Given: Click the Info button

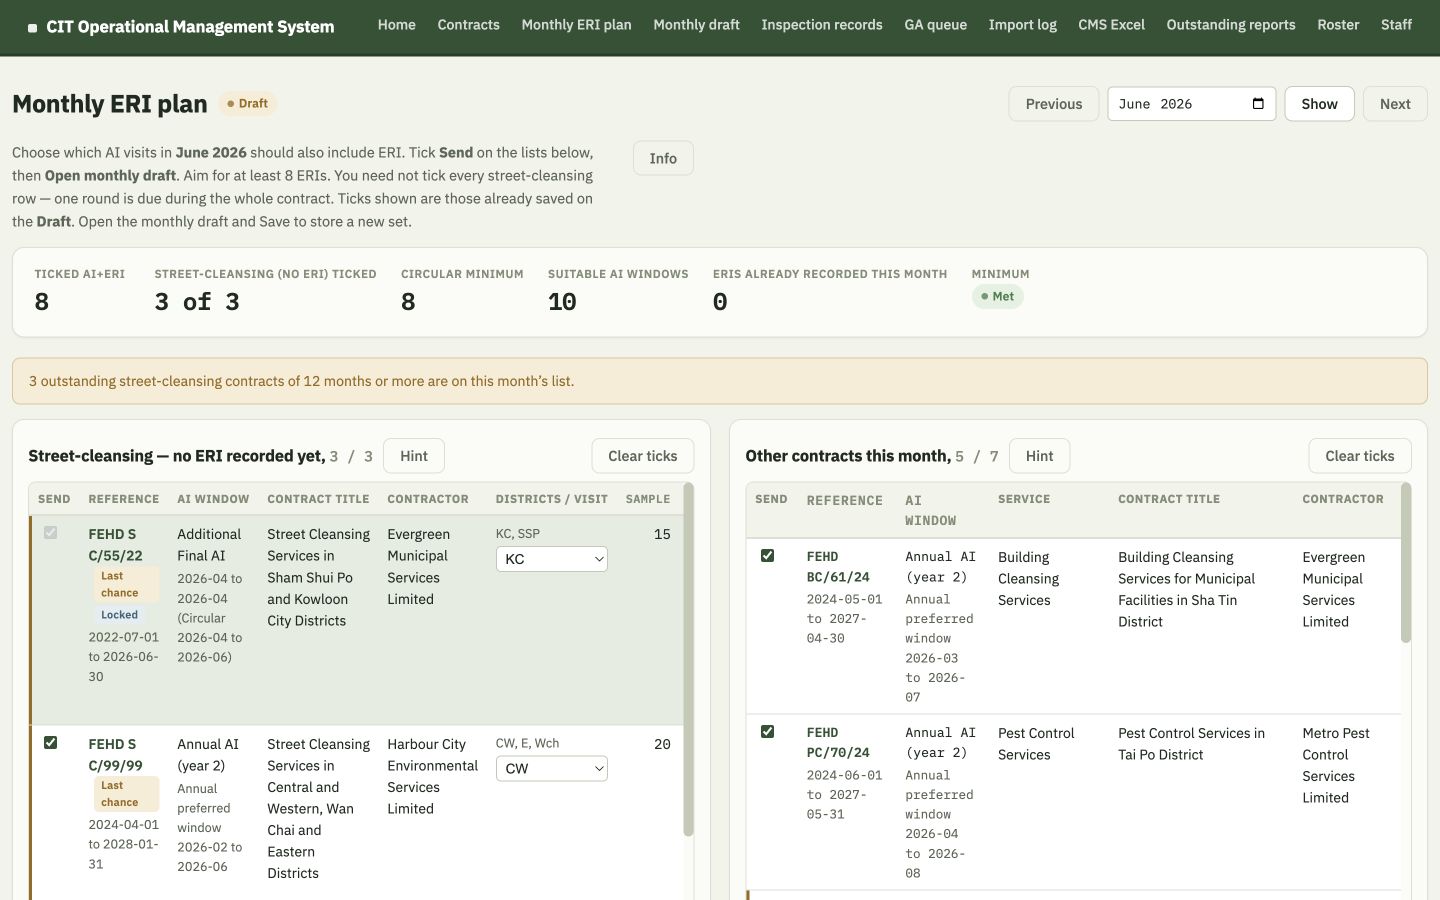Looking at the screenshot, I should (663, 158).
